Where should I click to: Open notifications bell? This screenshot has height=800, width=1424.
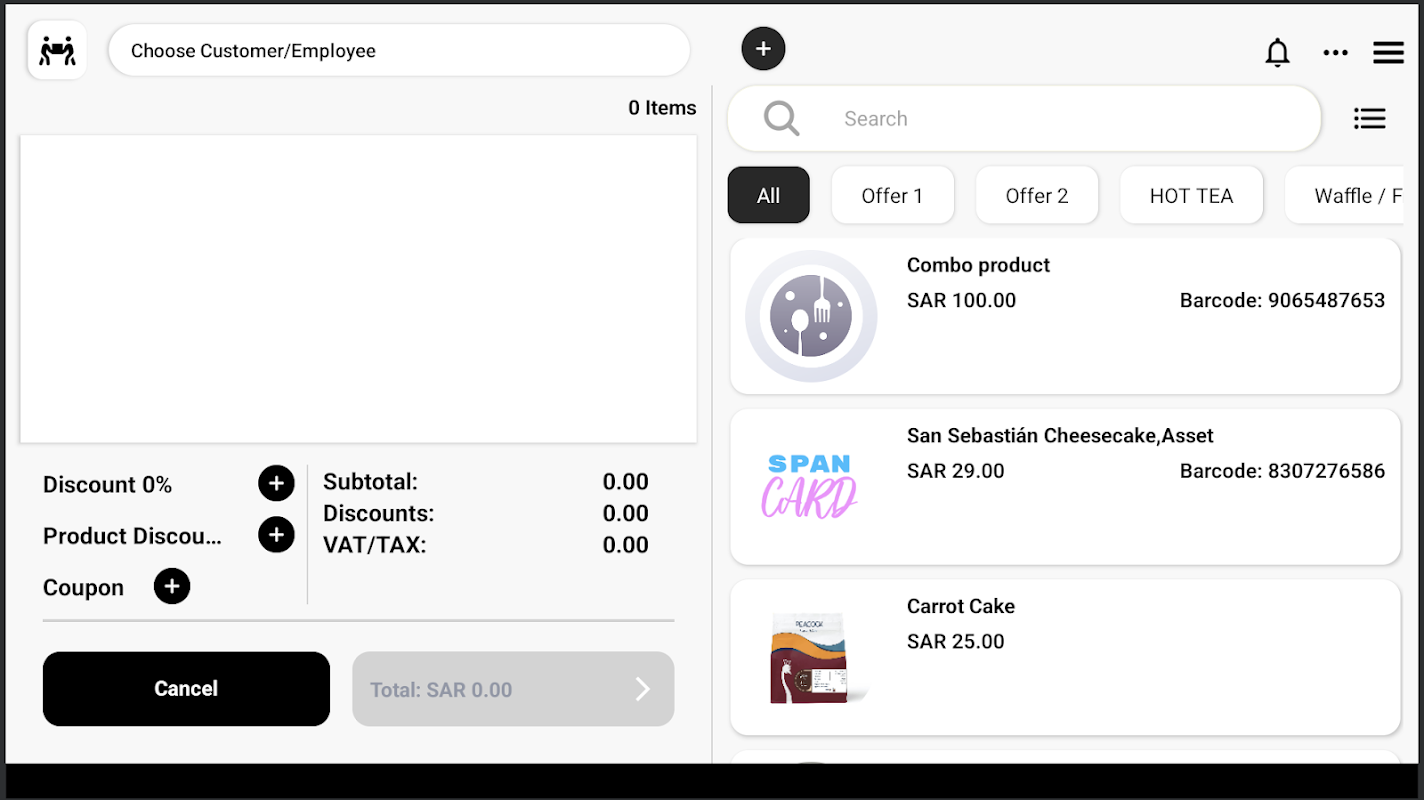[1277, 52]
